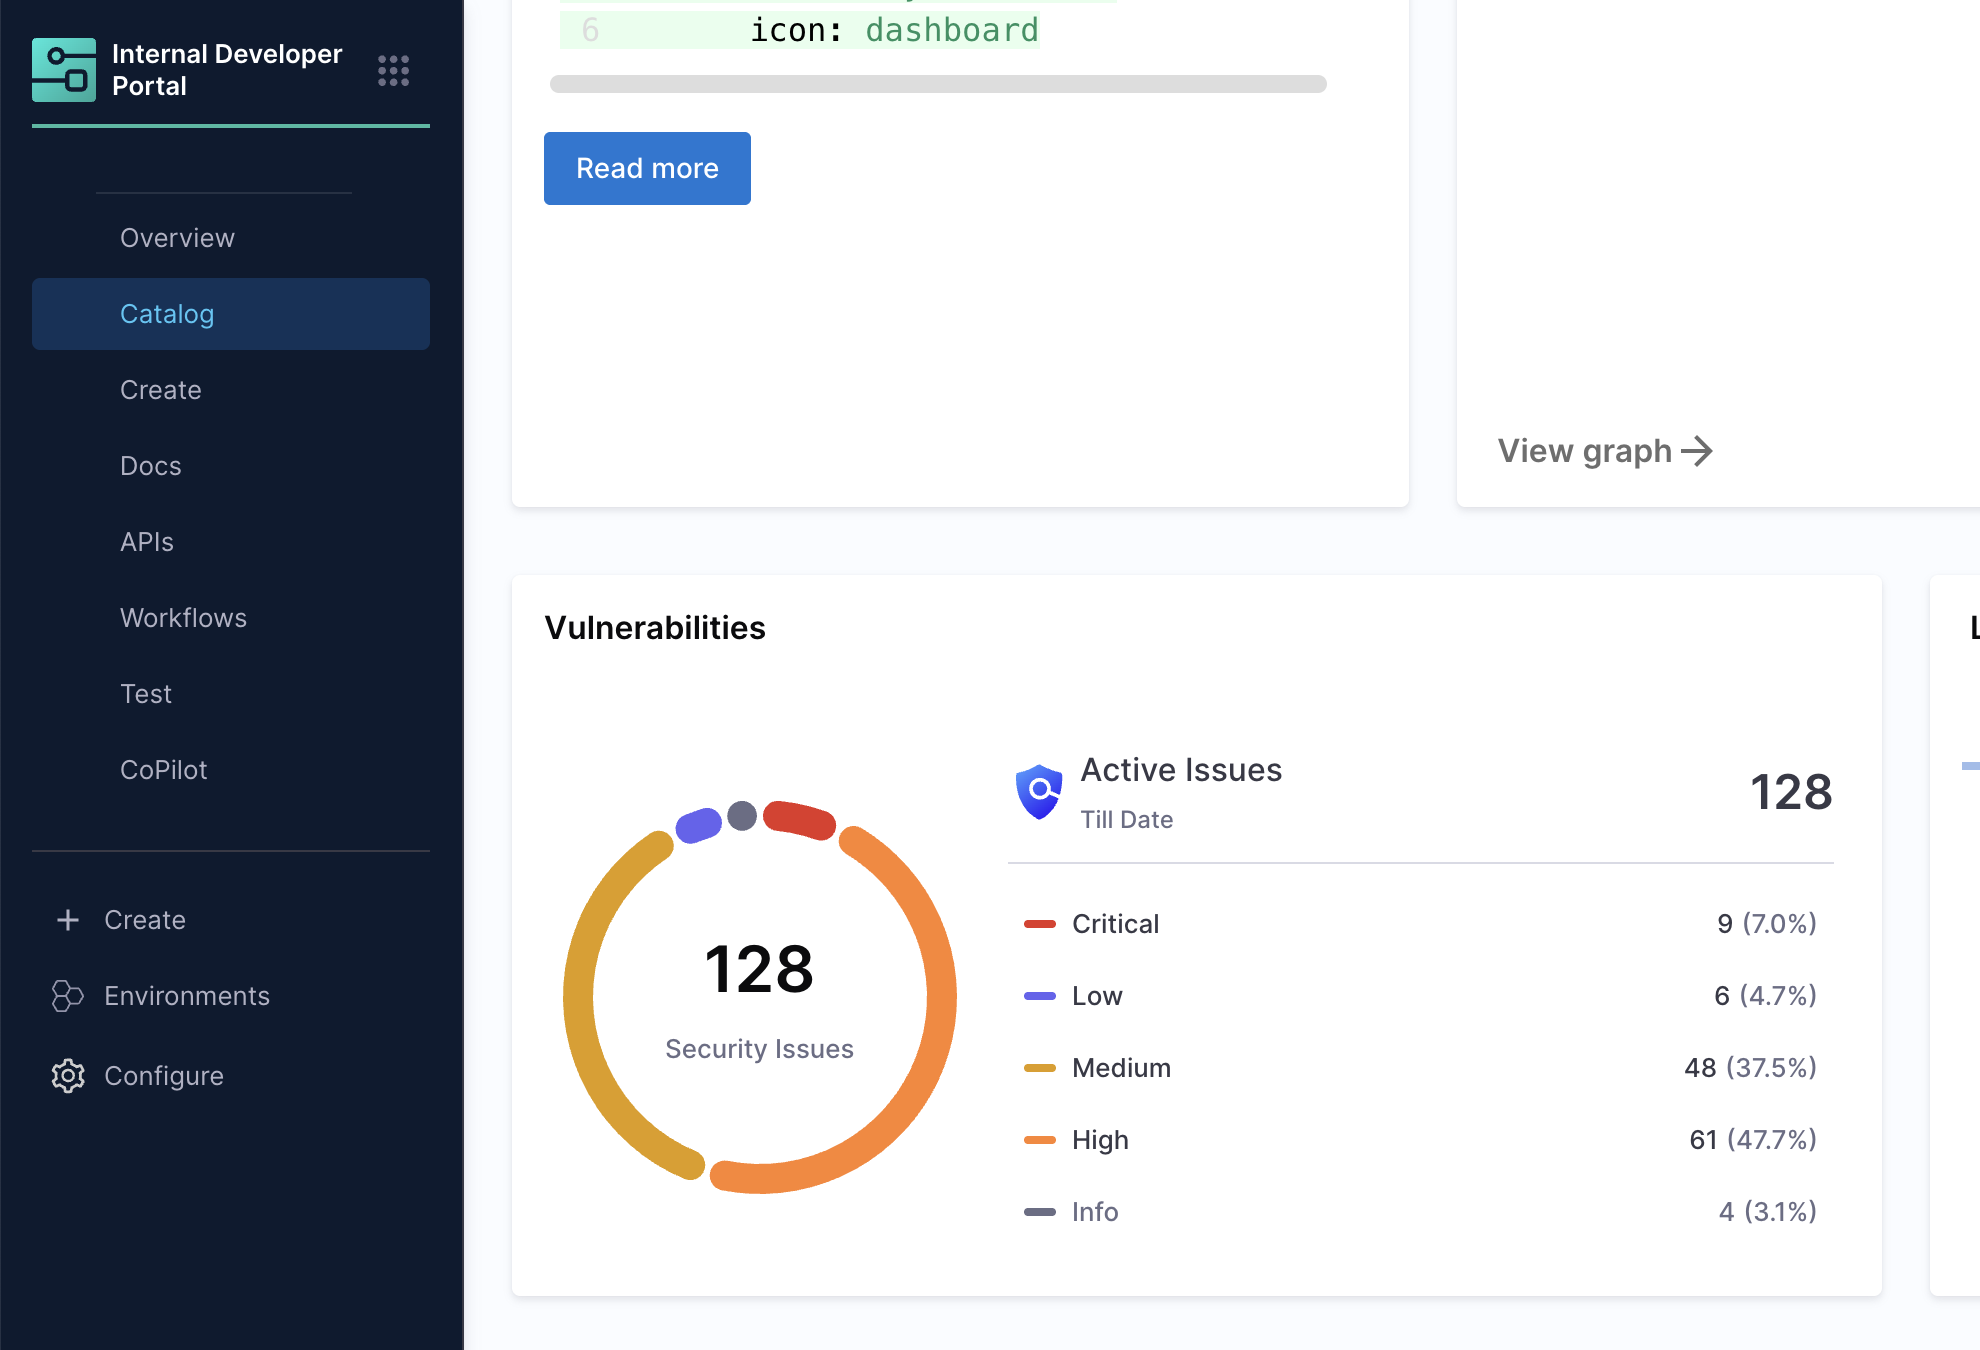Click the Environments hexagon icon

coord(67,996)
